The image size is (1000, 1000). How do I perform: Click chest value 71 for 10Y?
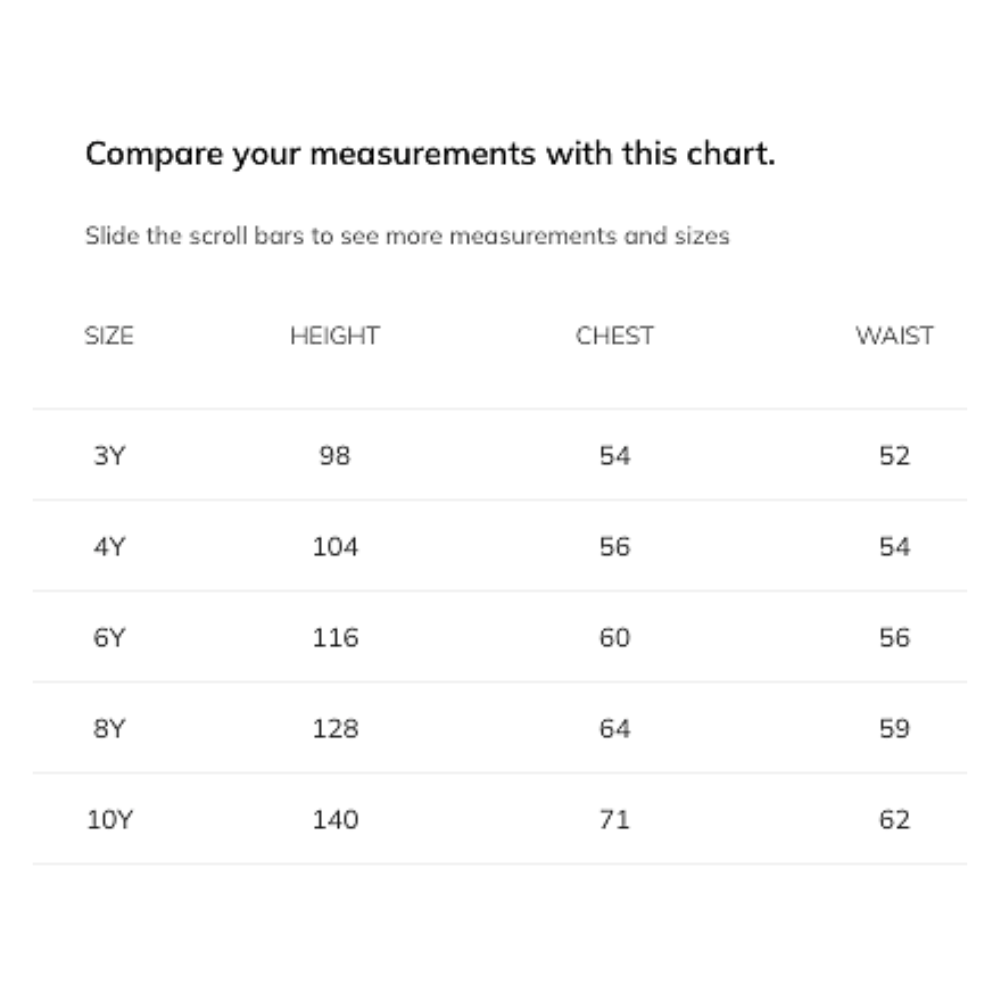point(614,820)
